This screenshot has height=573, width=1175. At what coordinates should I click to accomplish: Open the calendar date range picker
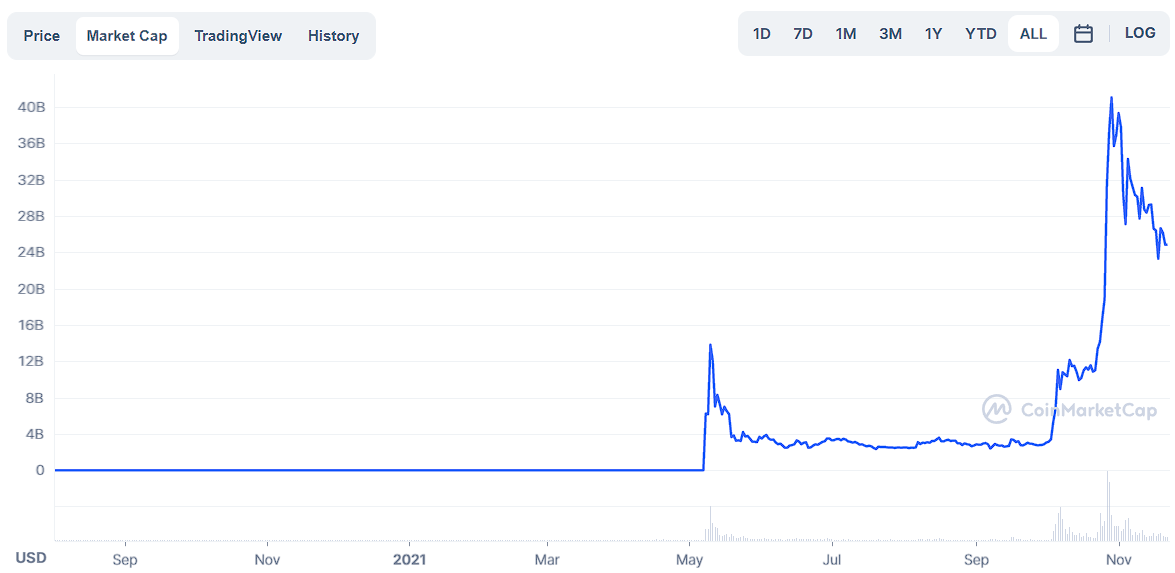[x=1083, y=34]
